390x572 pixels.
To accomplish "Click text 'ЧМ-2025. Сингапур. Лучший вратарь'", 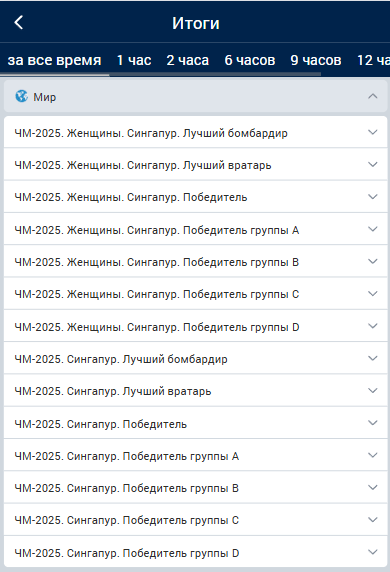I will [113, 391].
